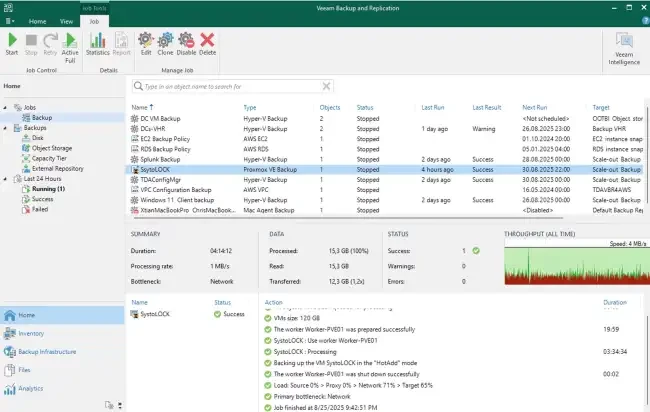This screenshot has width=650, height=412.
Task: Select the DCs-VHR job row
Action: tap(385, 129)
